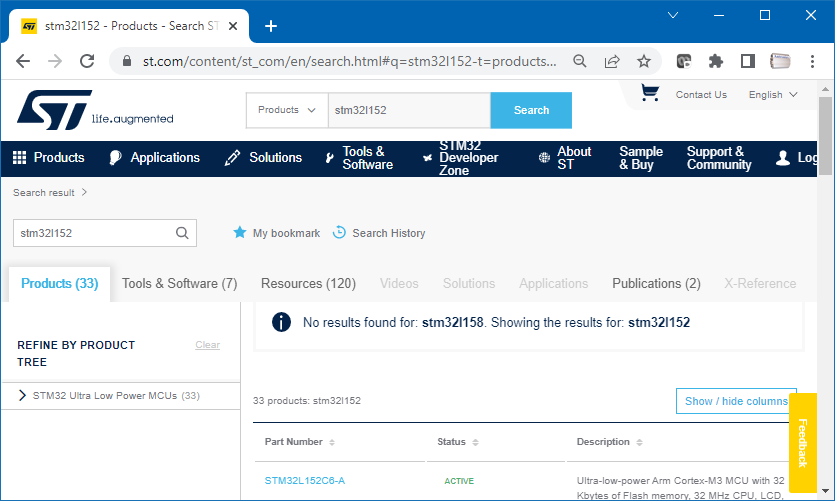Screen dimensions: 835x501
Task: Open the Extensions puzzle icon
Action: 716,61
